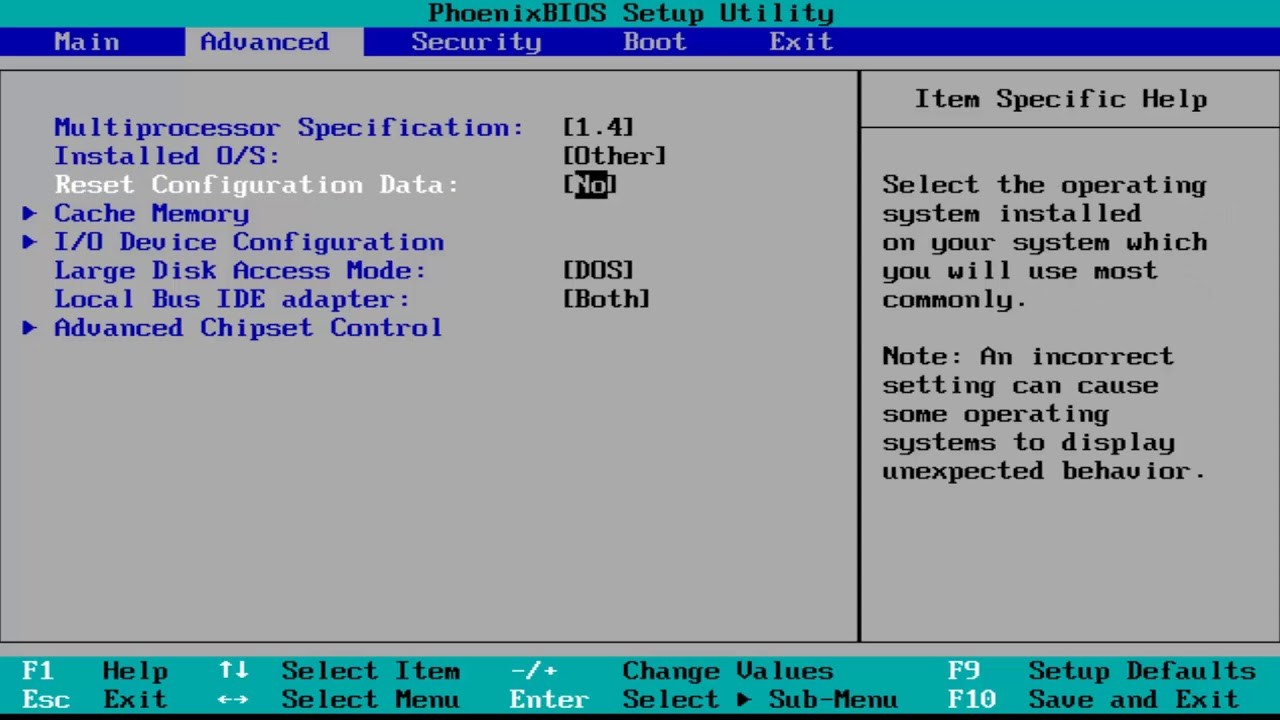Select the Large Disk Access Mode [DOS] value
Viewport: 1280px width, 720px height.
(x=597, y=270)
